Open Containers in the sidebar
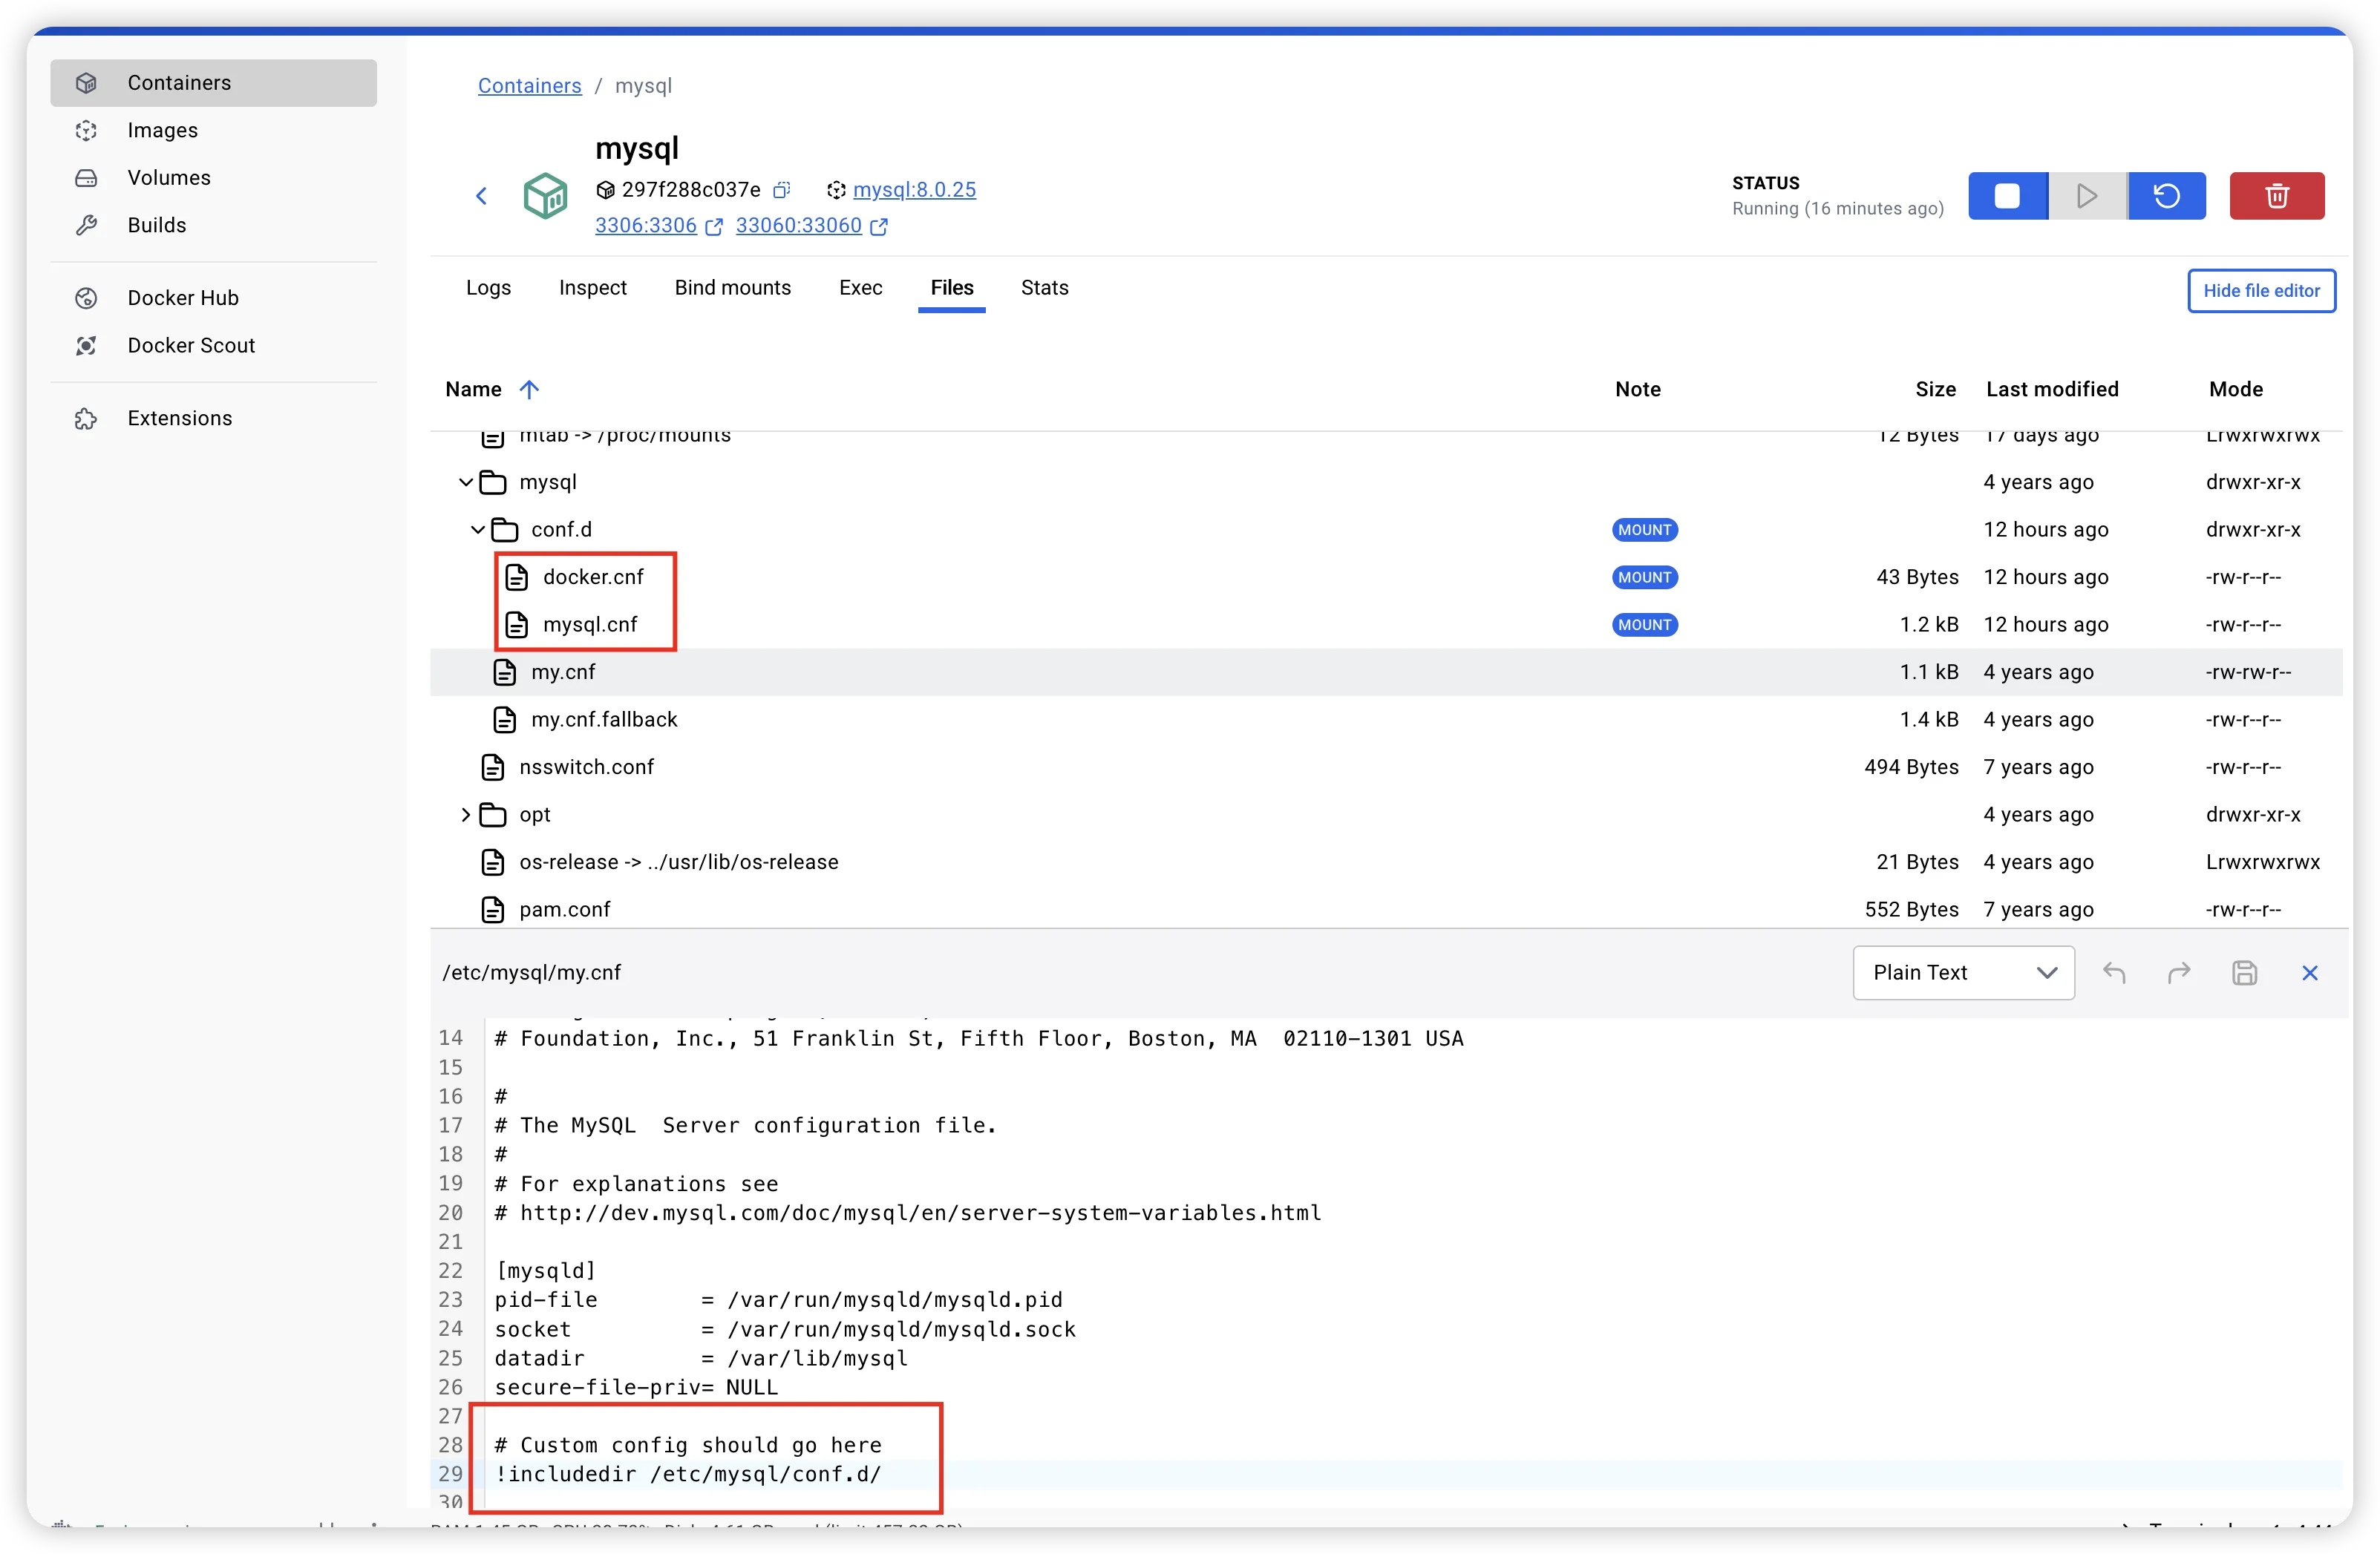 pyautogui.click(x=213, y=83)
